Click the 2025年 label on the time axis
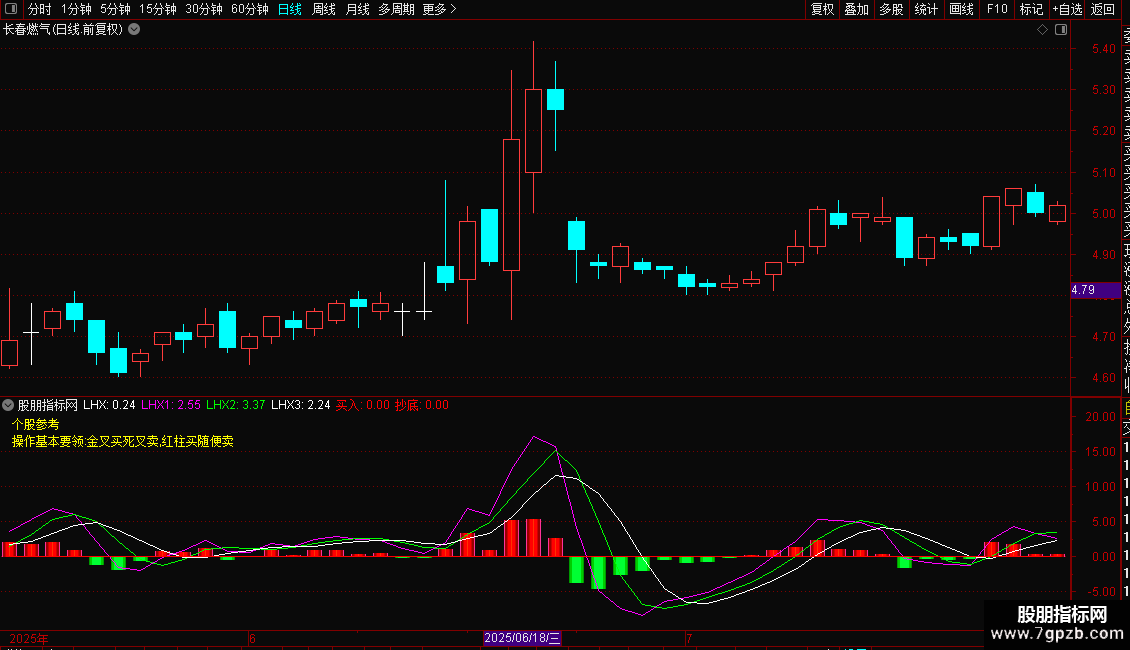1130x650 pixels. [29, 638]
